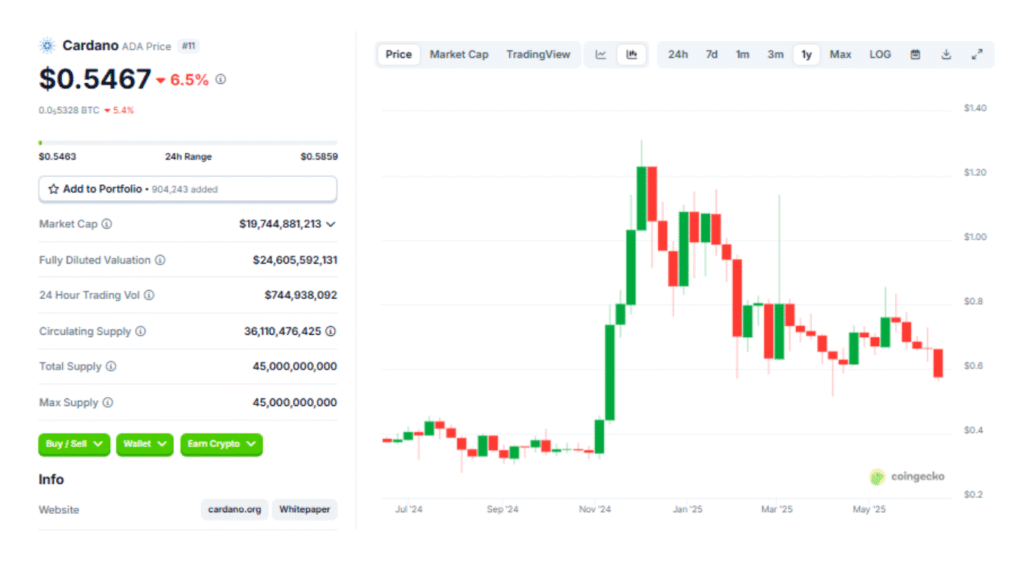Switch to the TradingView tab
This screenshot has width=1024, height=561.
tap(538, 55)
